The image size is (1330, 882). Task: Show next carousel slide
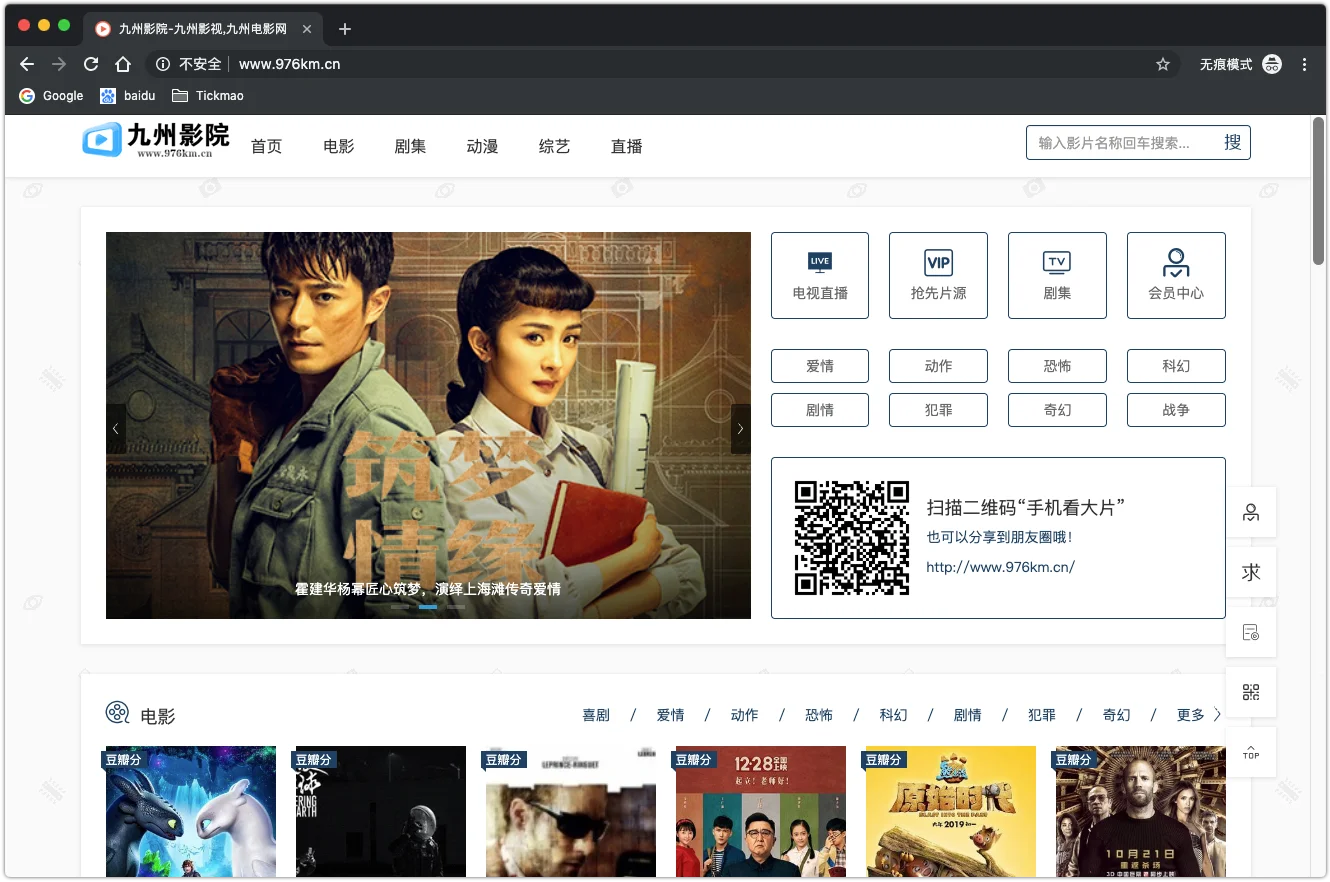tap(741, 429)
